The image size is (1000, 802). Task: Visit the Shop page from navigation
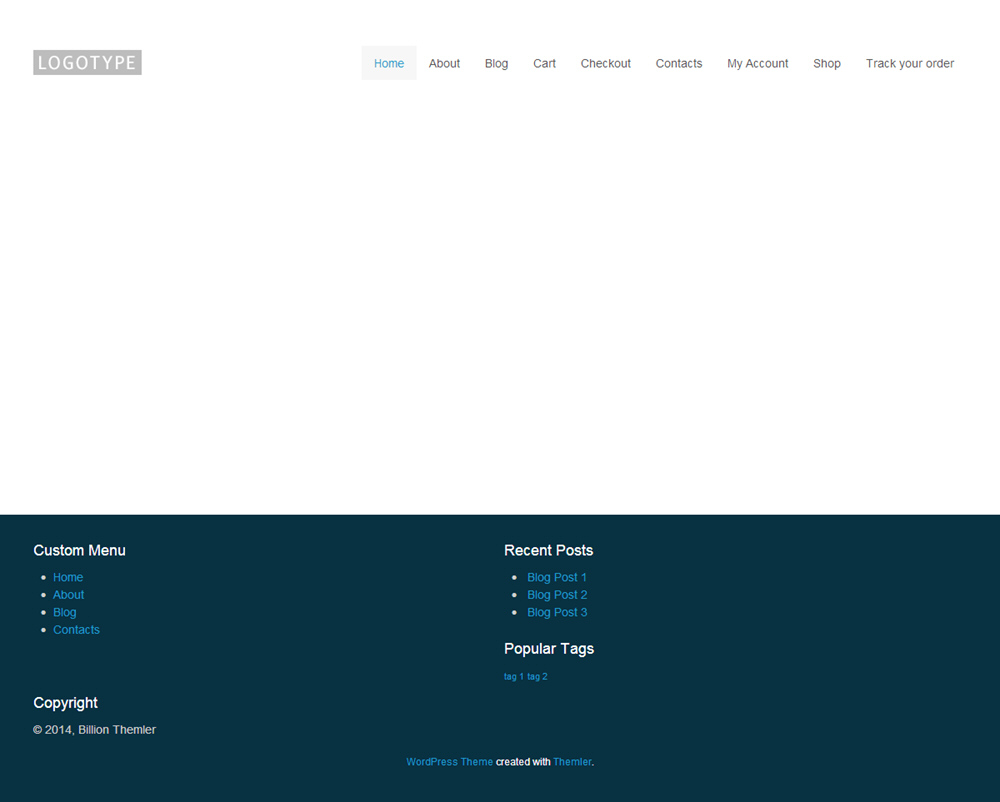(x=826, y=63)
